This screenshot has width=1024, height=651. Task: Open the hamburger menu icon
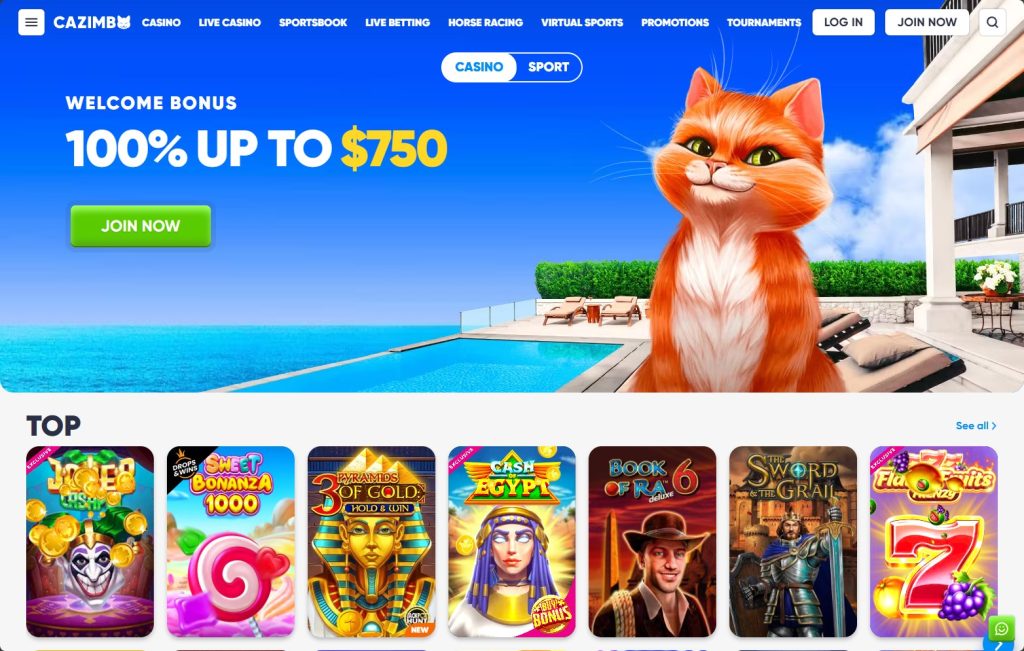point(31,22)
